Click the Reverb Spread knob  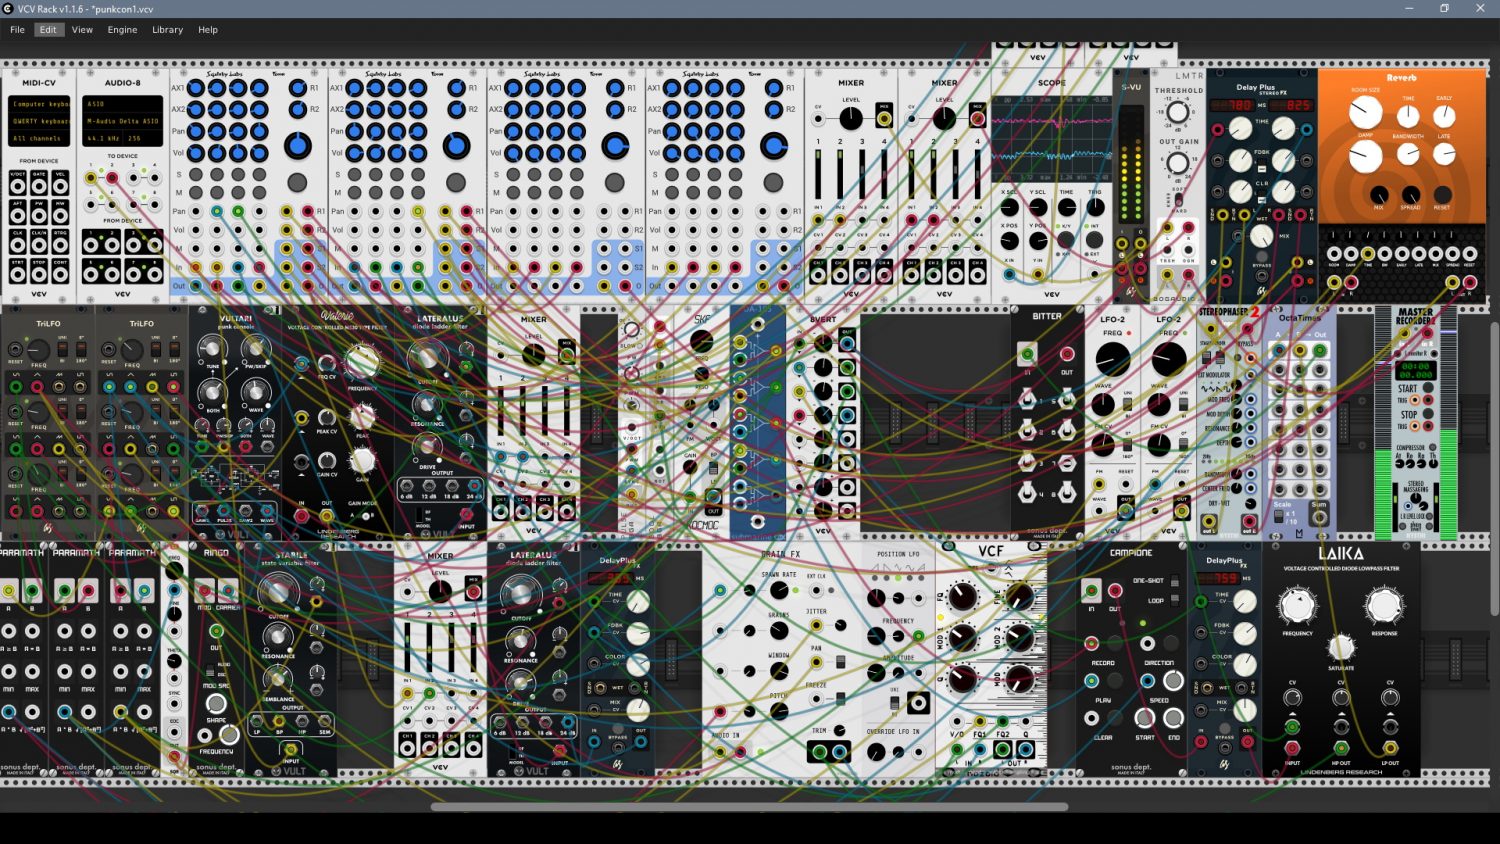(1411, 195)
